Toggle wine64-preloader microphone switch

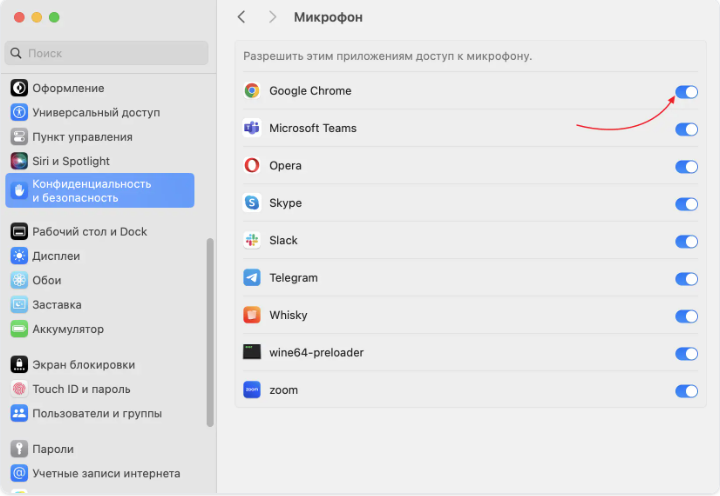coord(686,354)
